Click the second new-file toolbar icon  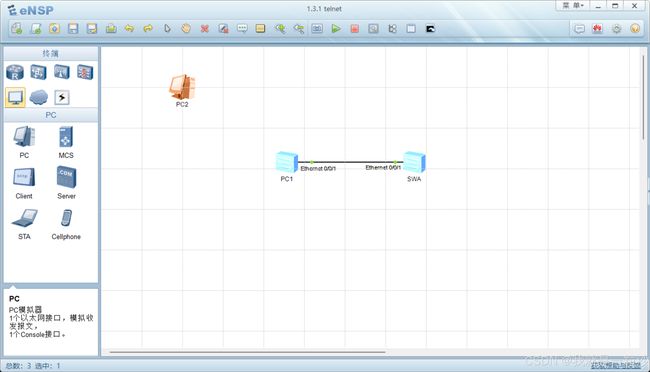point(36,28)
